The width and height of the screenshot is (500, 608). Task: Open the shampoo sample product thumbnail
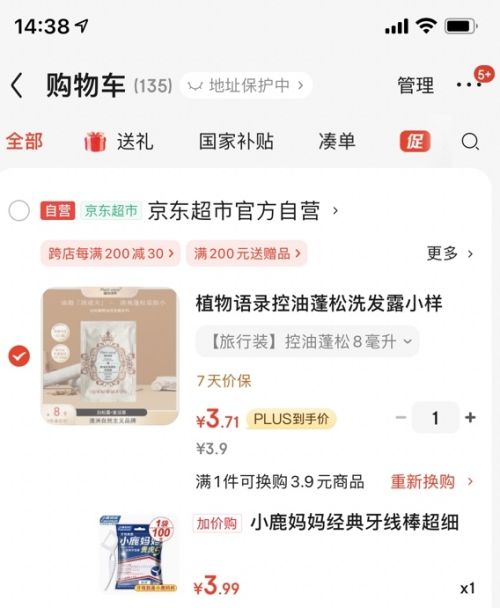coord(110,356)
